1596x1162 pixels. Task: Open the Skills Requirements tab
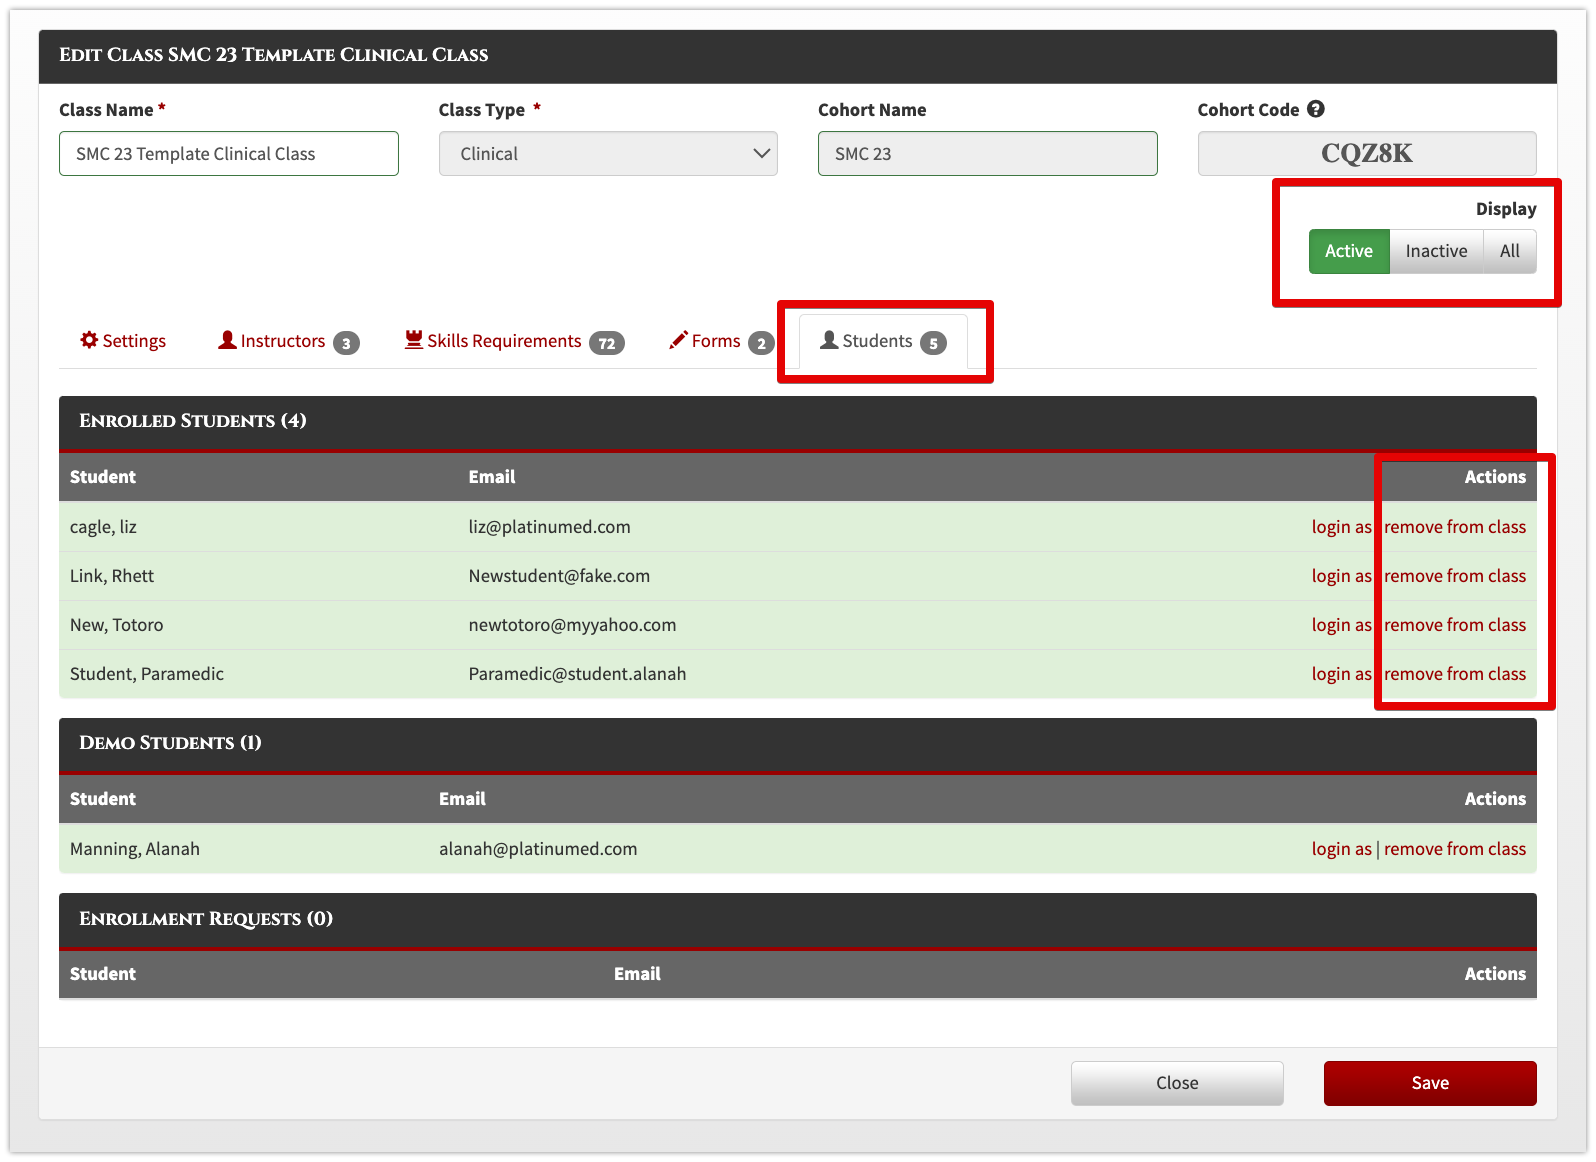[x=514, y=341]
